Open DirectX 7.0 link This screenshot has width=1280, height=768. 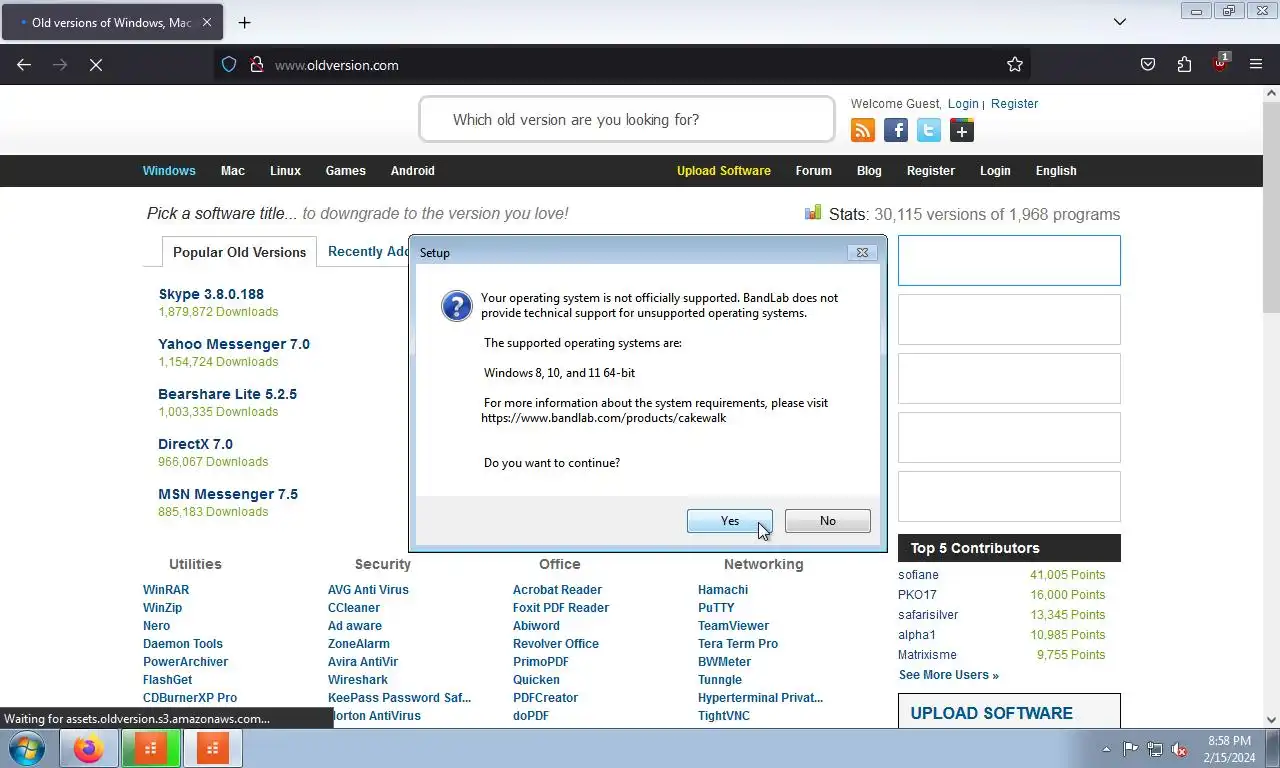point(195,444)
